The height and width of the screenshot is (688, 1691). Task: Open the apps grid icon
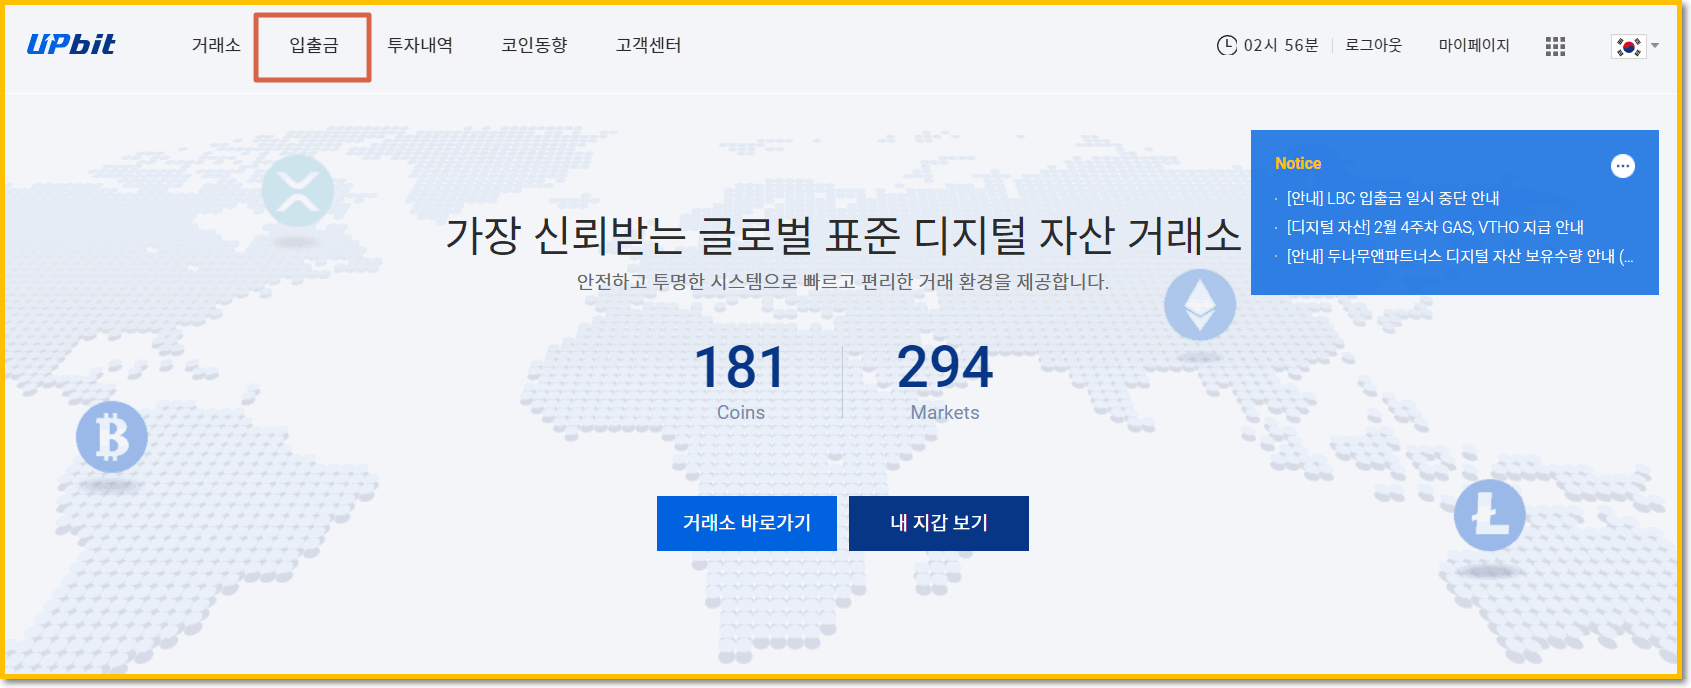[x=1555, y=46]
